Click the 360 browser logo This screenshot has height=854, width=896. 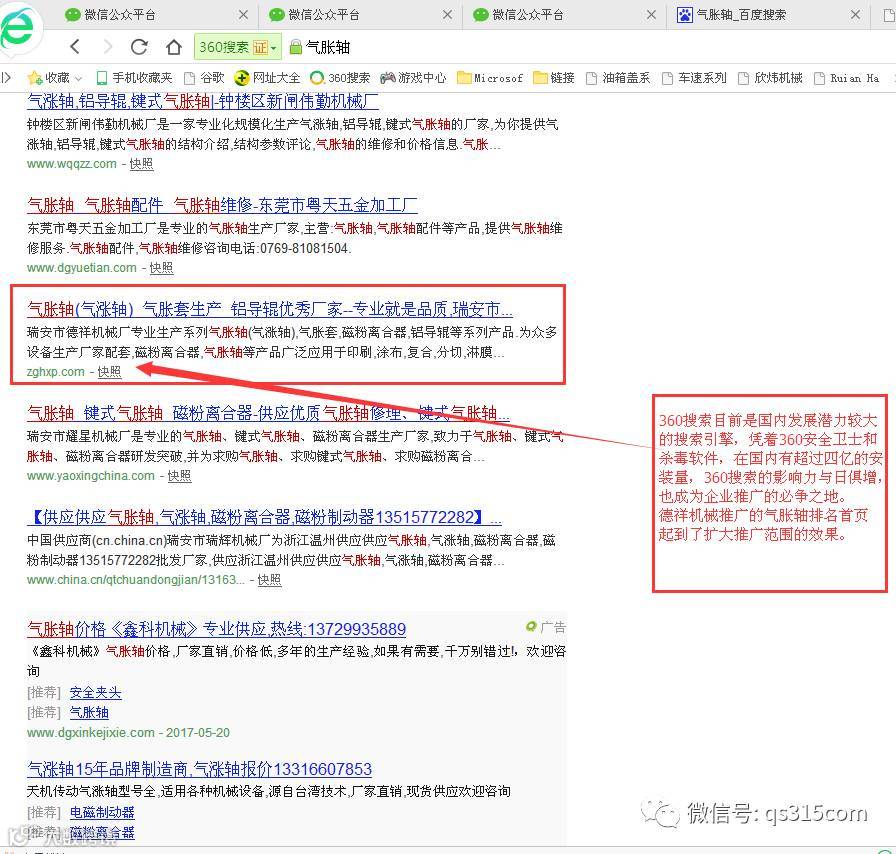point(19,27)
